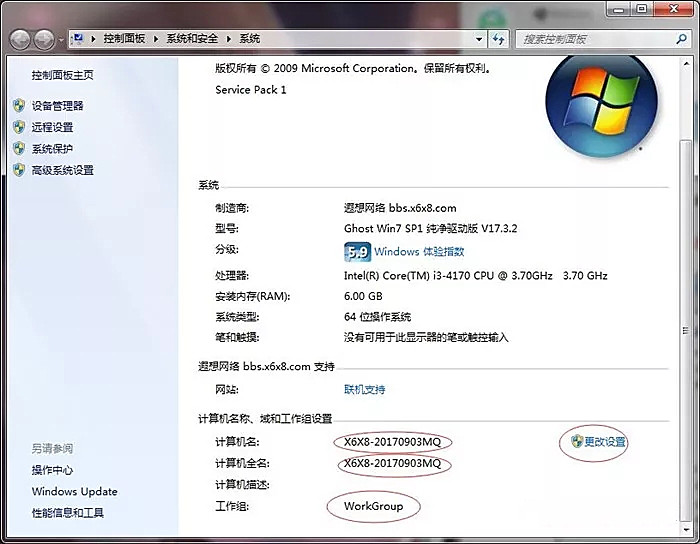This screenshot has width=700, height=544.
Task: Open Windows Update link in sidebar
Action: click(75, 491)
